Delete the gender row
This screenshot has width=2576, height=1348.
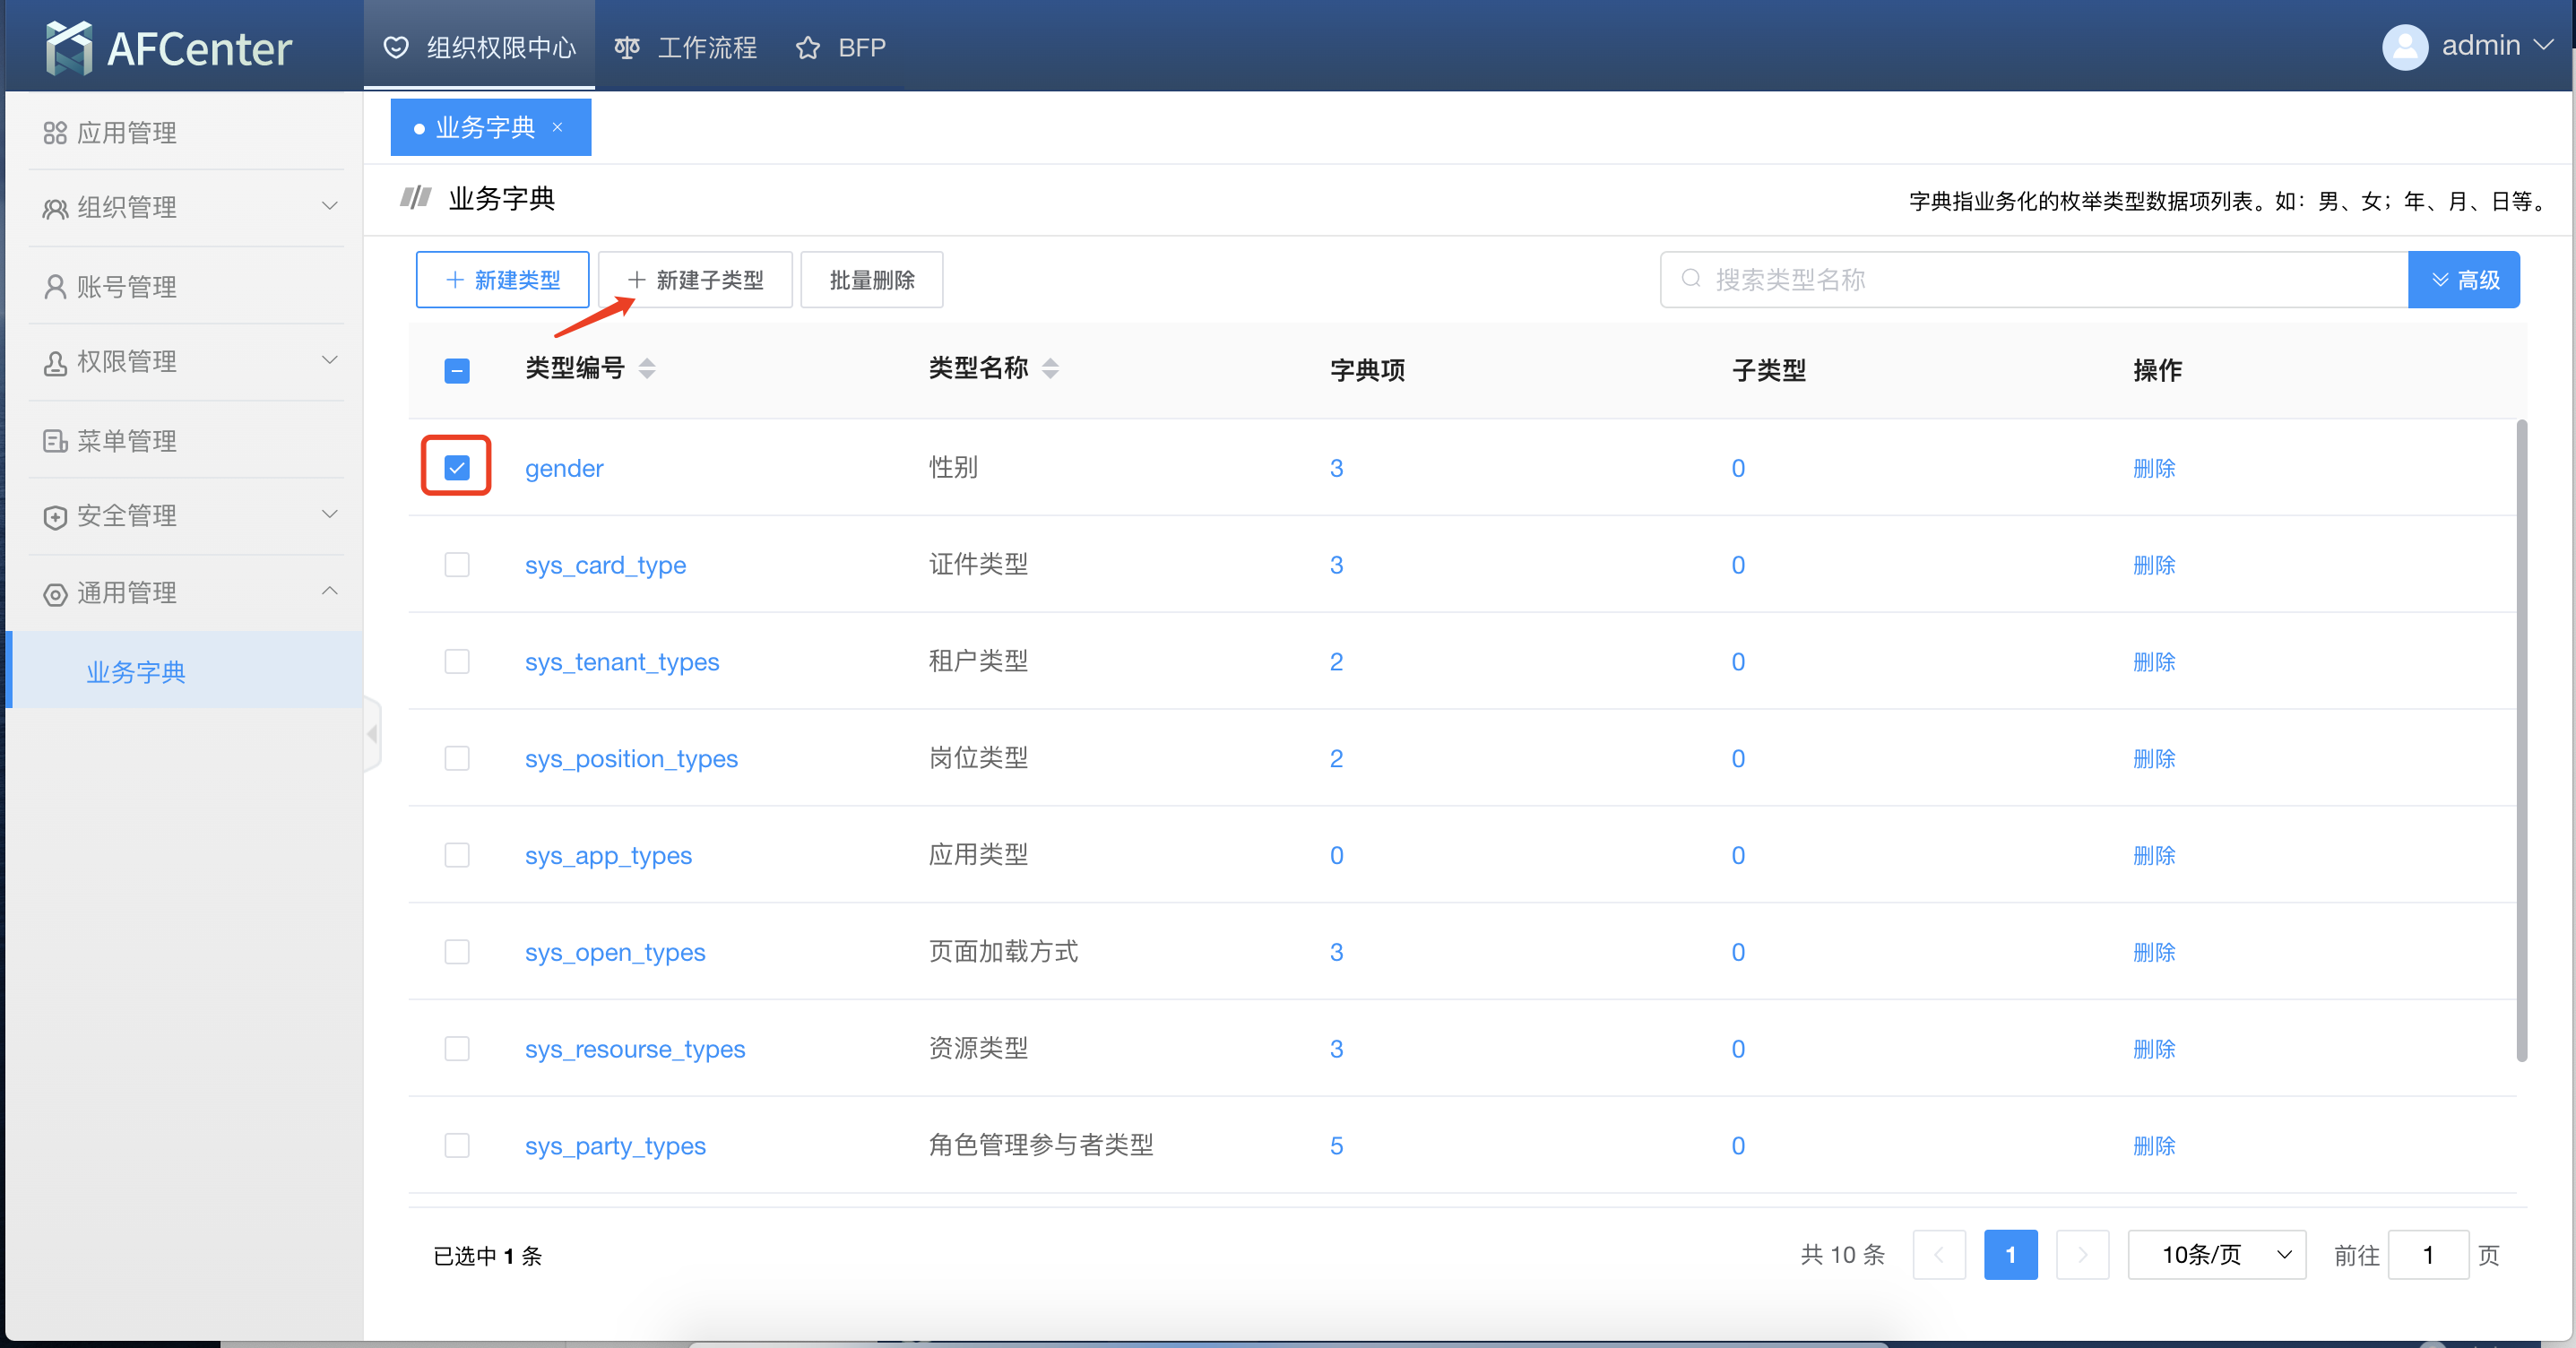(2154, 468)
